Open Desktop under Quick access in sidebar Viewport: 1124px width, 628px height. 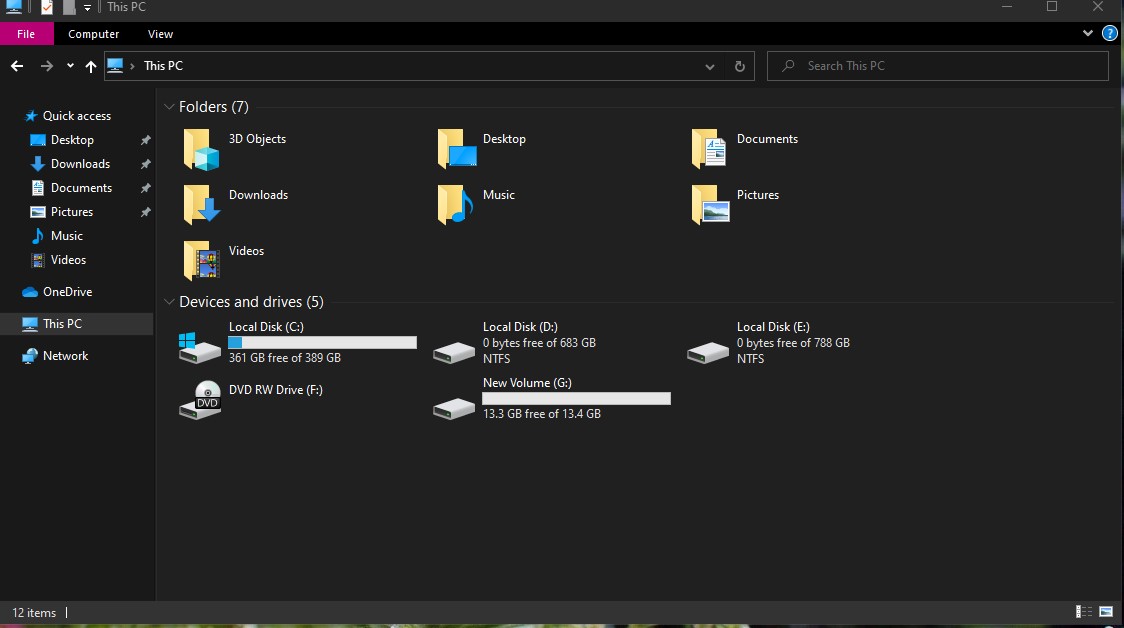(x=72, y=140)
